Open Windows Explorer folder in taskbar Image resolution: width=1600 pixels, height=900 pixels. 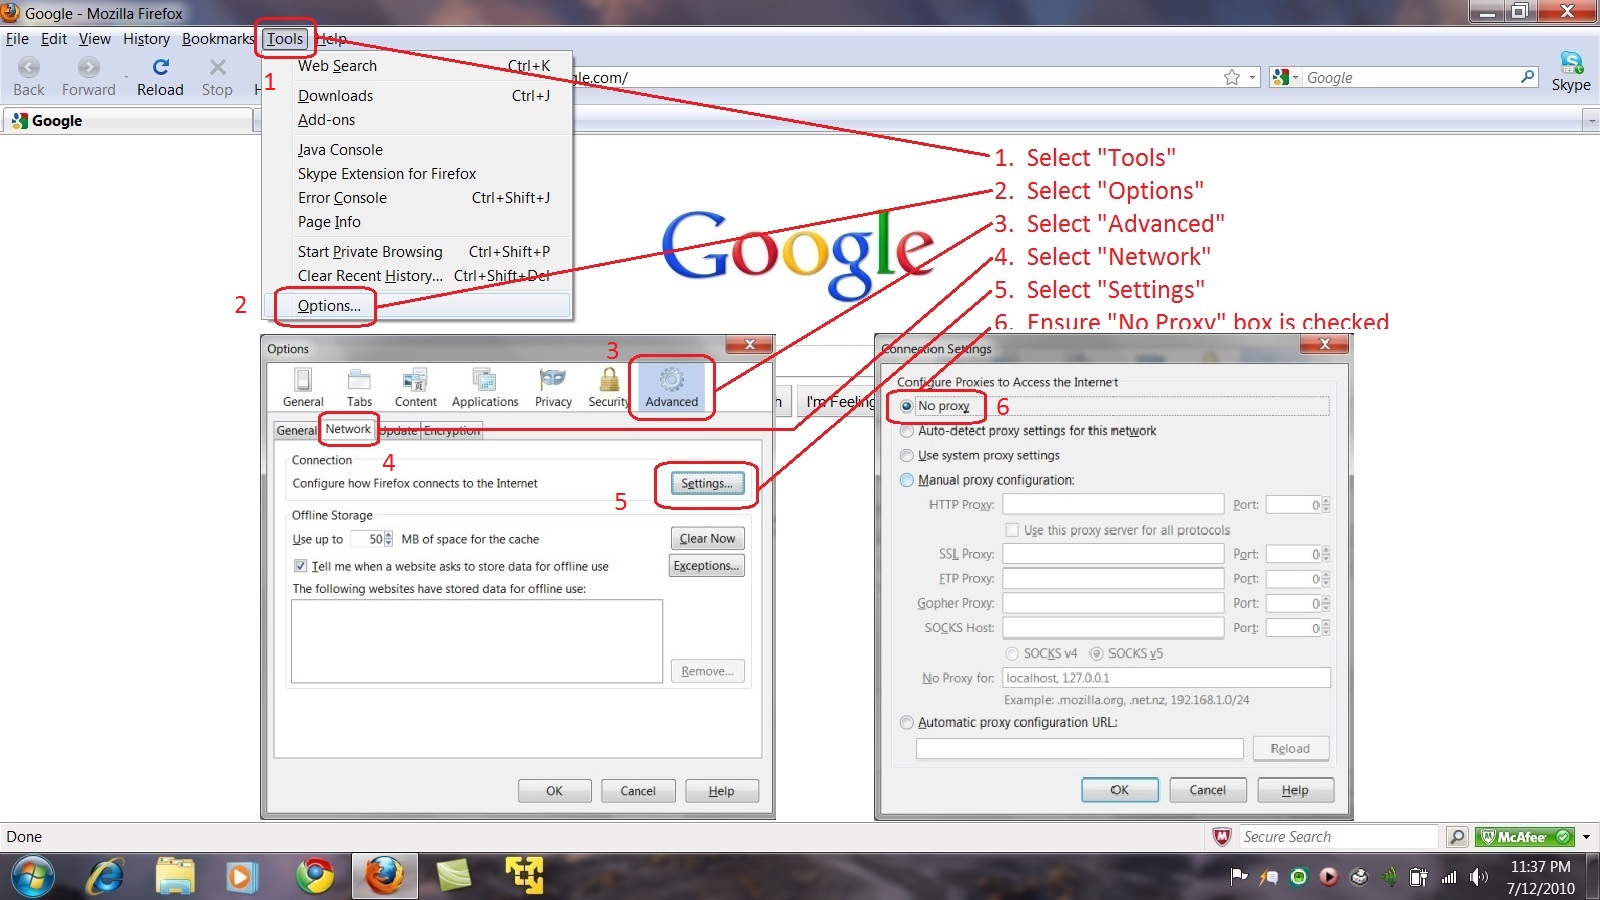(175, 877)
